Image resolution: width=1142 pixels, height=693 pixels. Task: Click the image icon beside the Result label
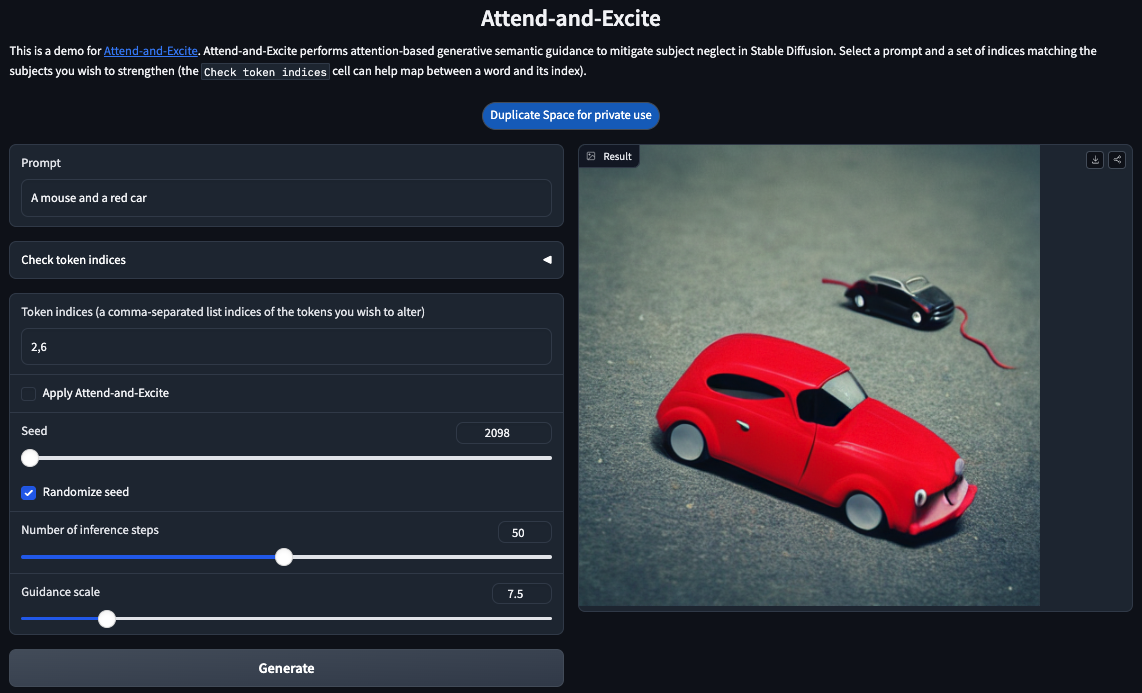pos(591,156)
